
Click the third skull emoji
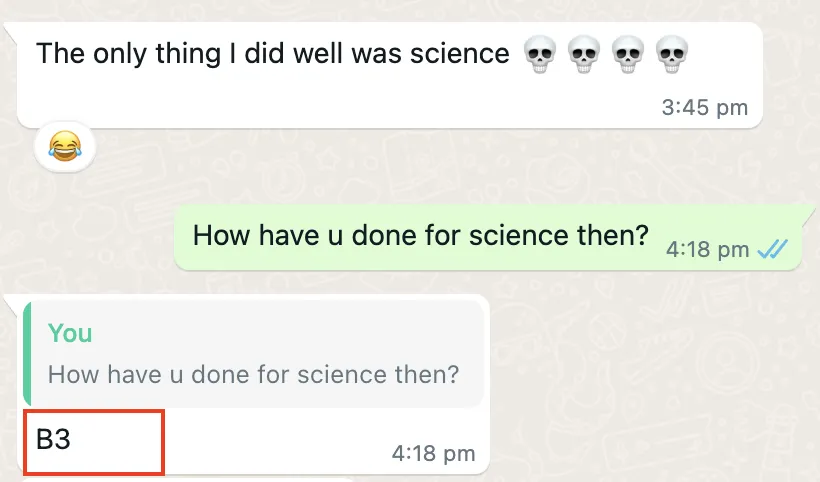pos(626,54)
